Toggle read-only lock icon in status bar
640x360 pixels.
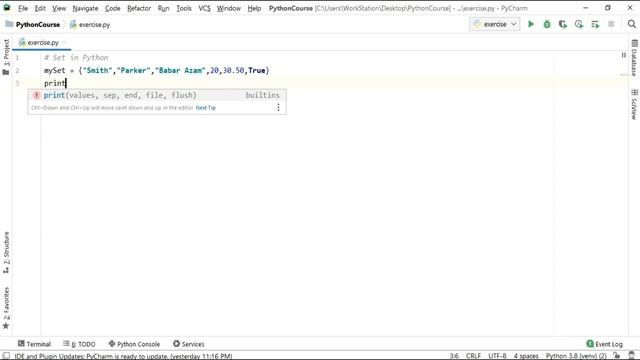pos(617,356)
